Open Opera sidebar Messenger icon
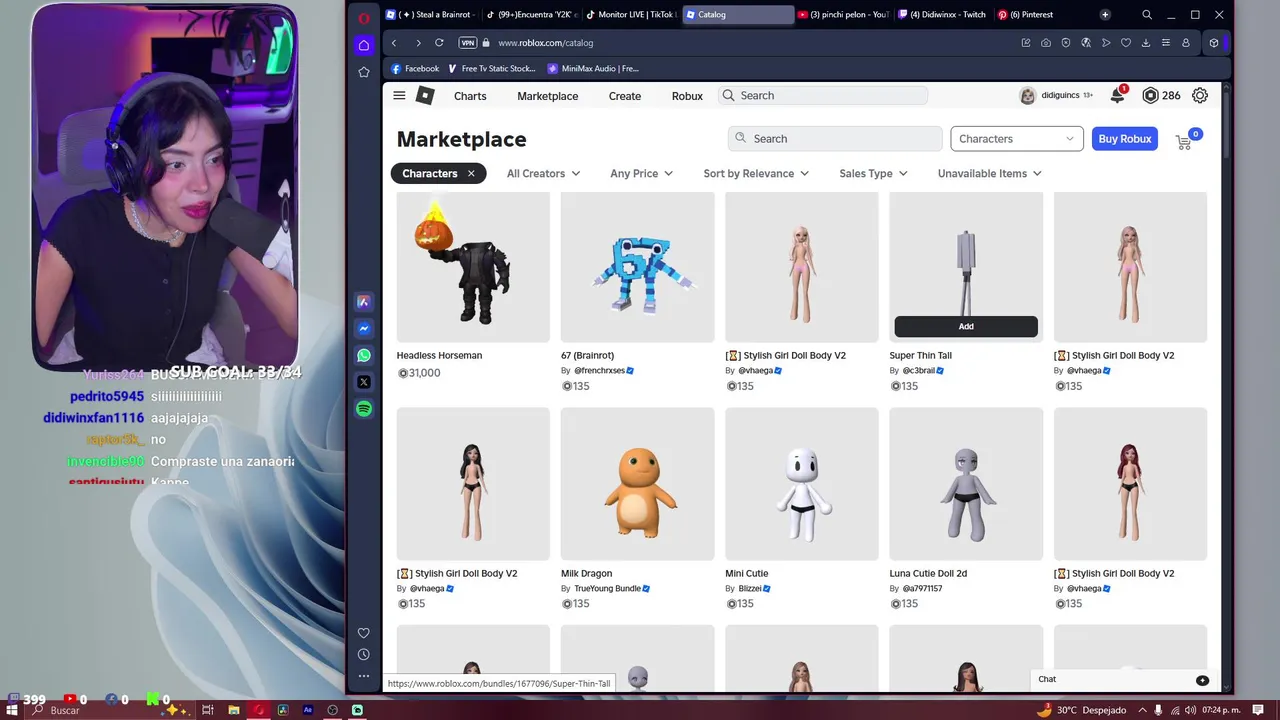 (x=364, y=328)
